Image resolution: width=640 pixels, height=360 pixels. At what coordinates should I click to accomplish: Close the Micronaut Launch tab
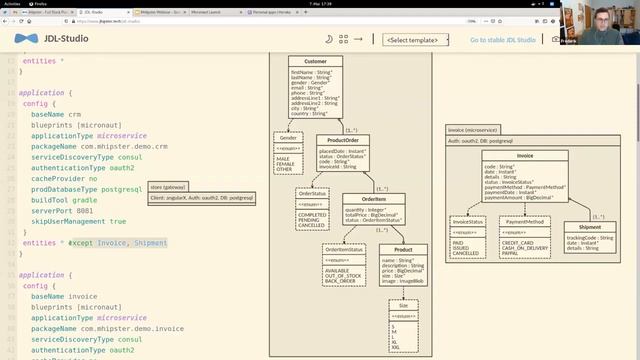[x=241, y=12]
